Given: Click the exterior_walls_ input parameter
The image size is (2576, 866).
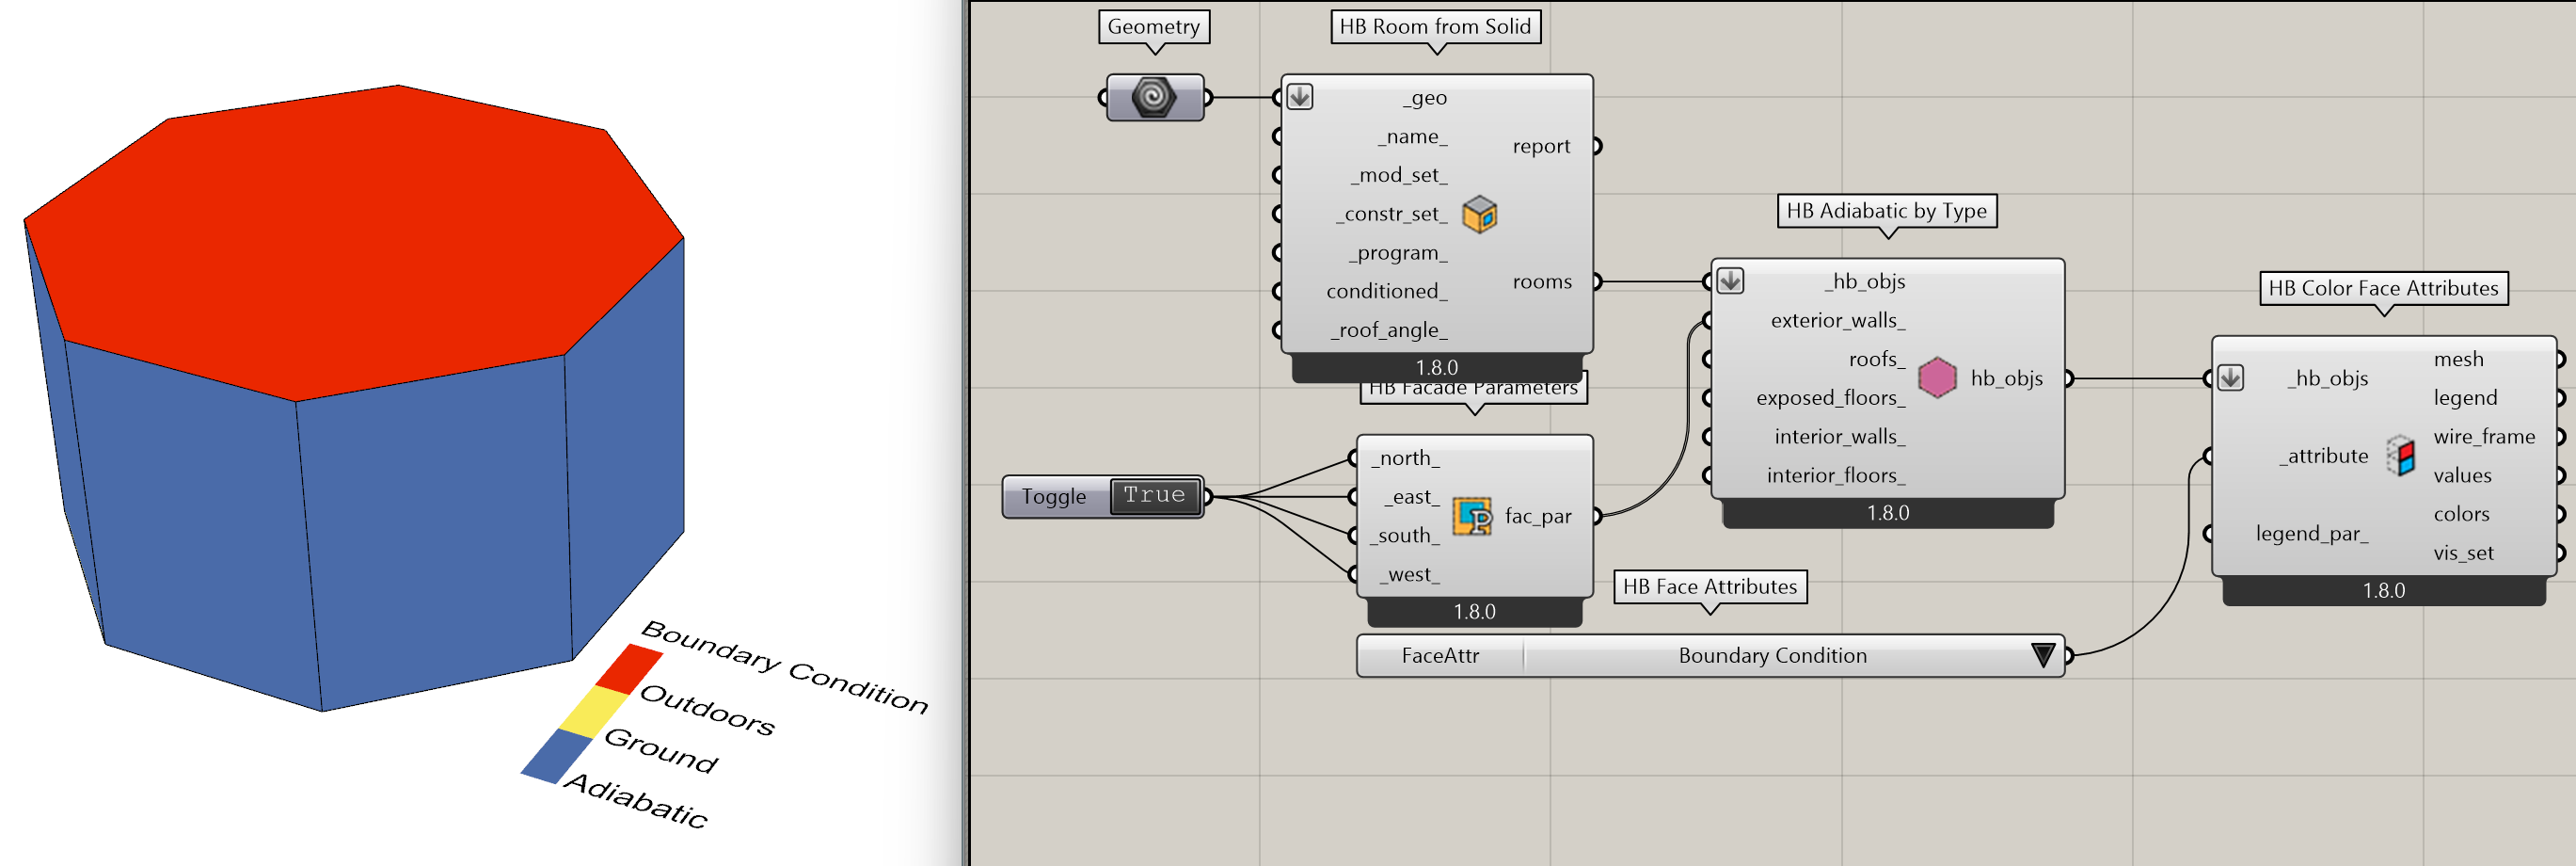Looking at the screenshot, I should 1837,320.
